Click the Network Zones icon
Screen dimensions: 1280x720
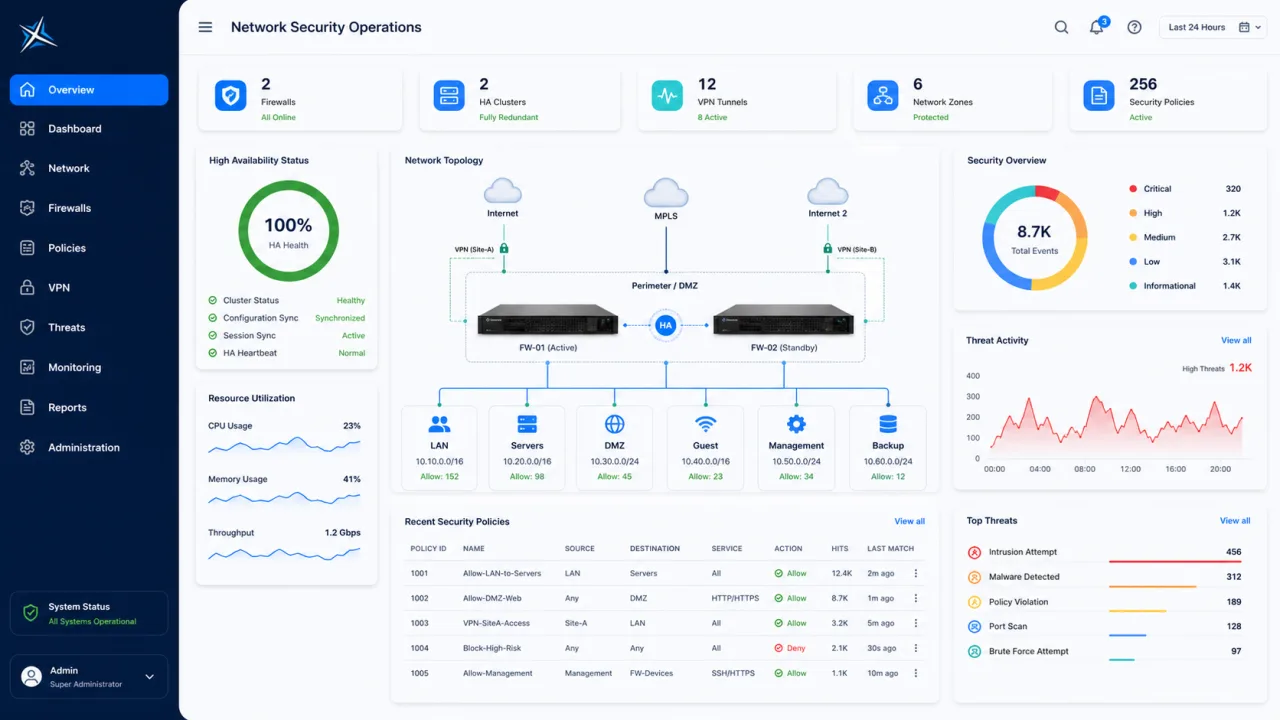point(883,96)
